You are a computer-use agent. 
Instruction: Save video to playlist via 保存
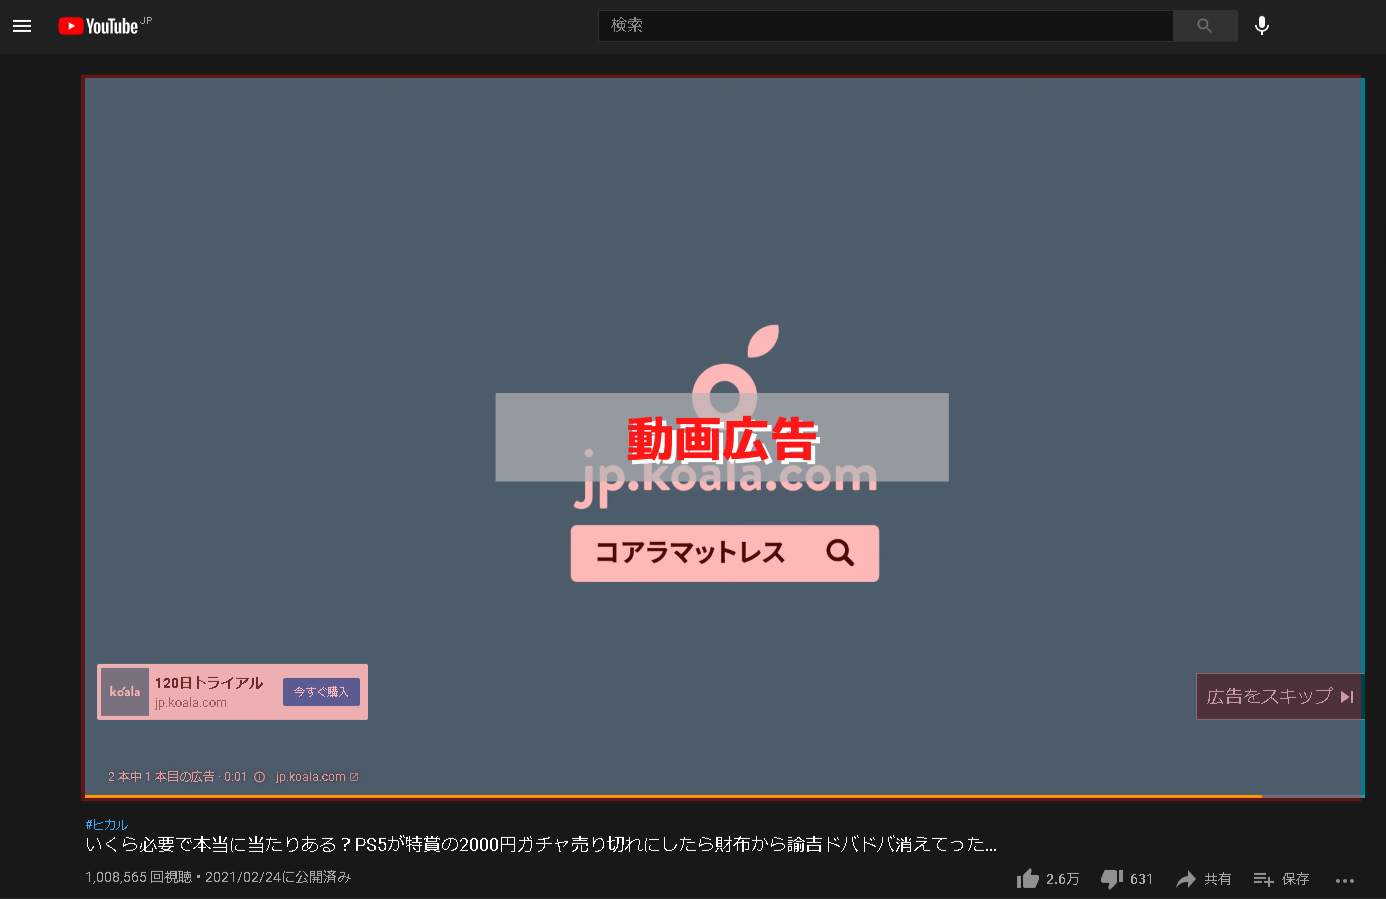pyautogui.click(x=1282, y=879)
